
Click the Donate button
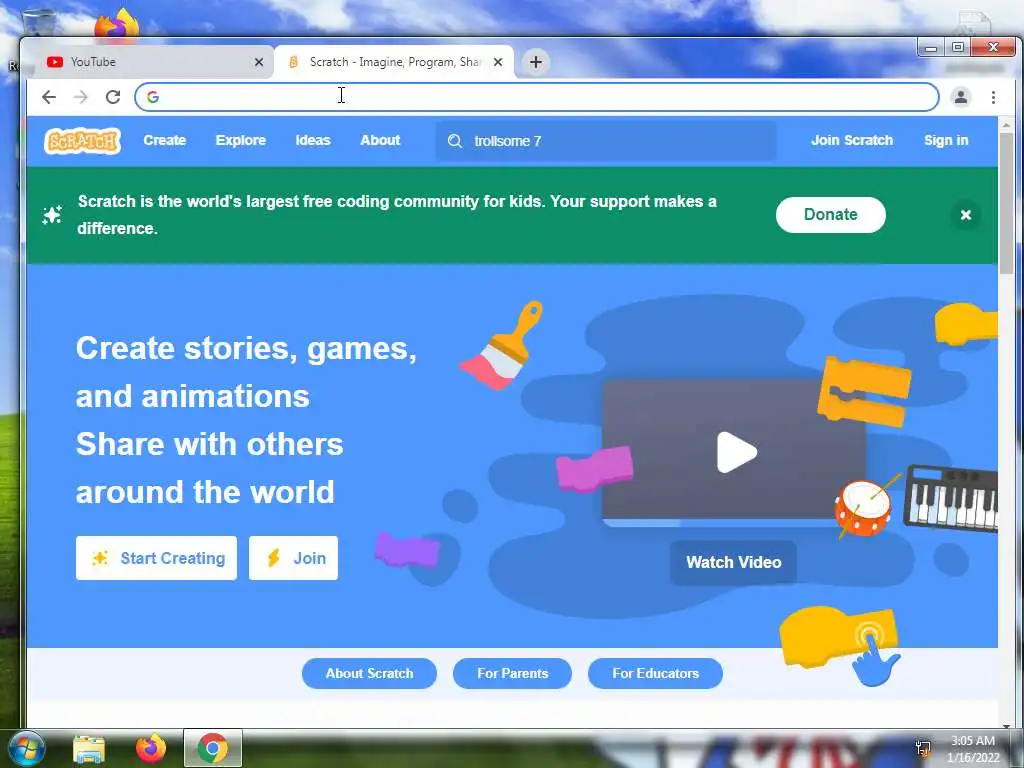[831, 214]
